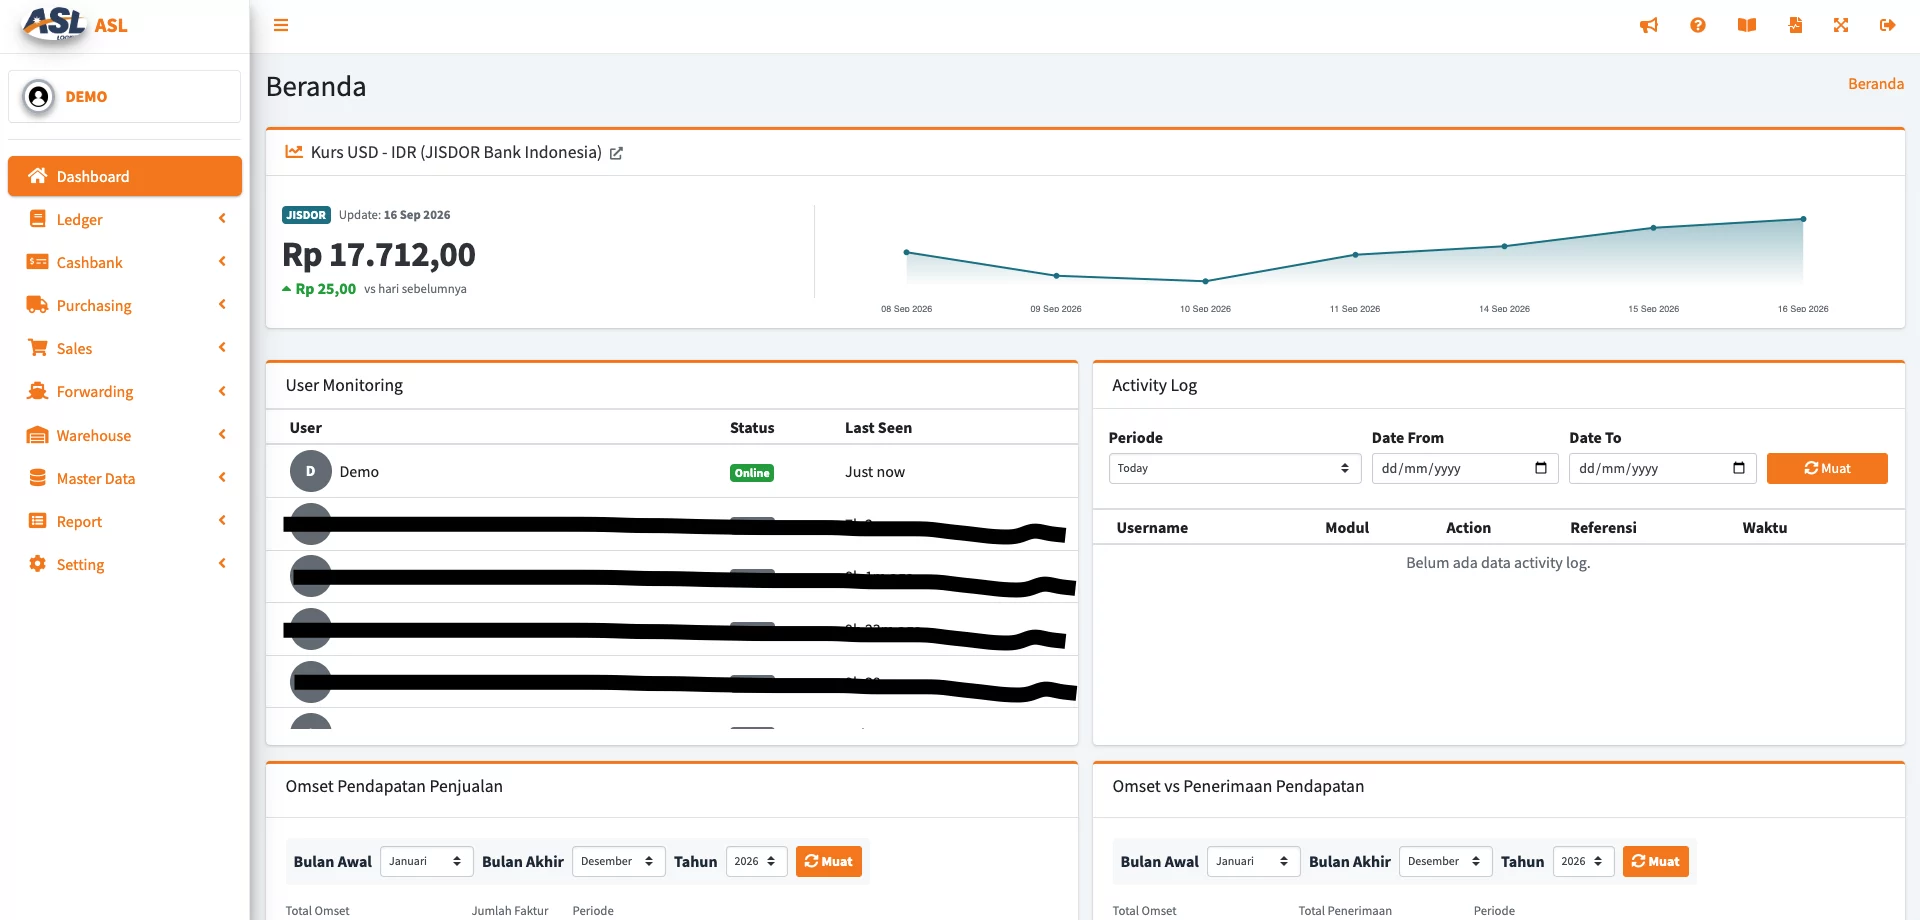Open external link icon next to Kurs title
Image resolution: width=1920 pixels, height=920 pixels.
point(616,153)
